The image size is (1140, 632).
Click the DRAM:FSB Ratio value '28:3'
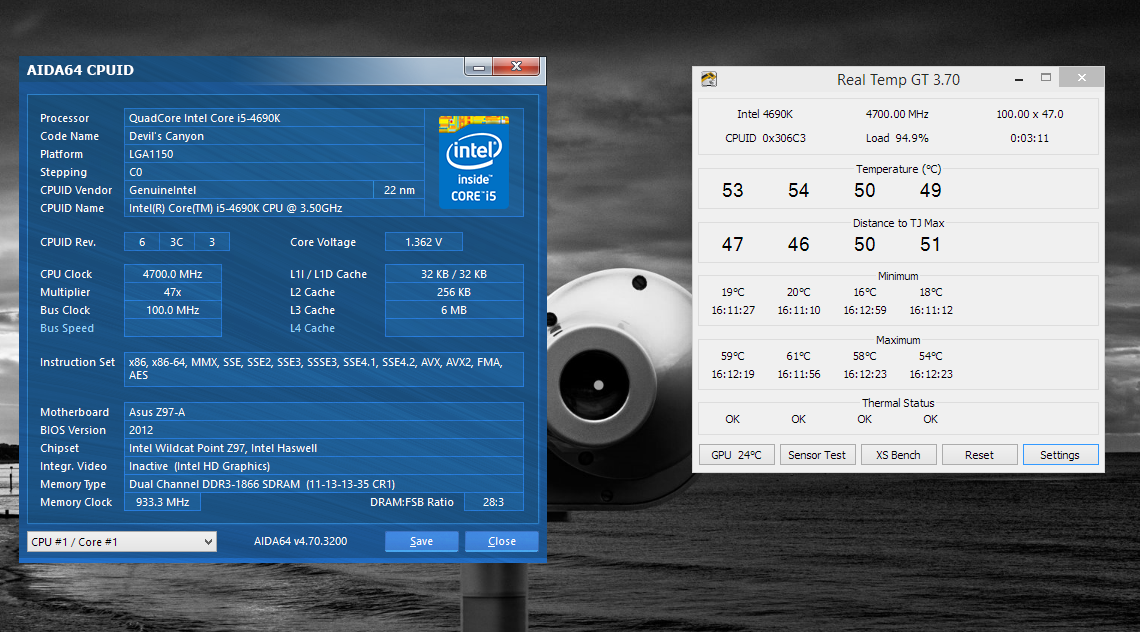pyautogui.click(x=494, y=502)
